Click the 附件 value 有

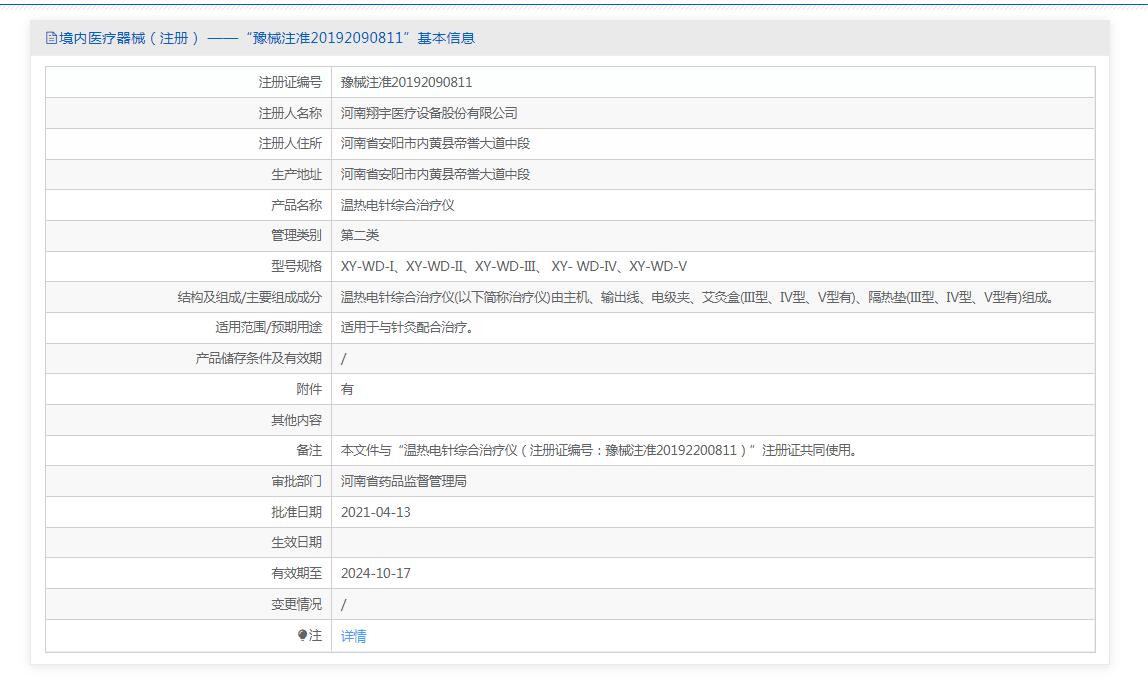point(347,389)
